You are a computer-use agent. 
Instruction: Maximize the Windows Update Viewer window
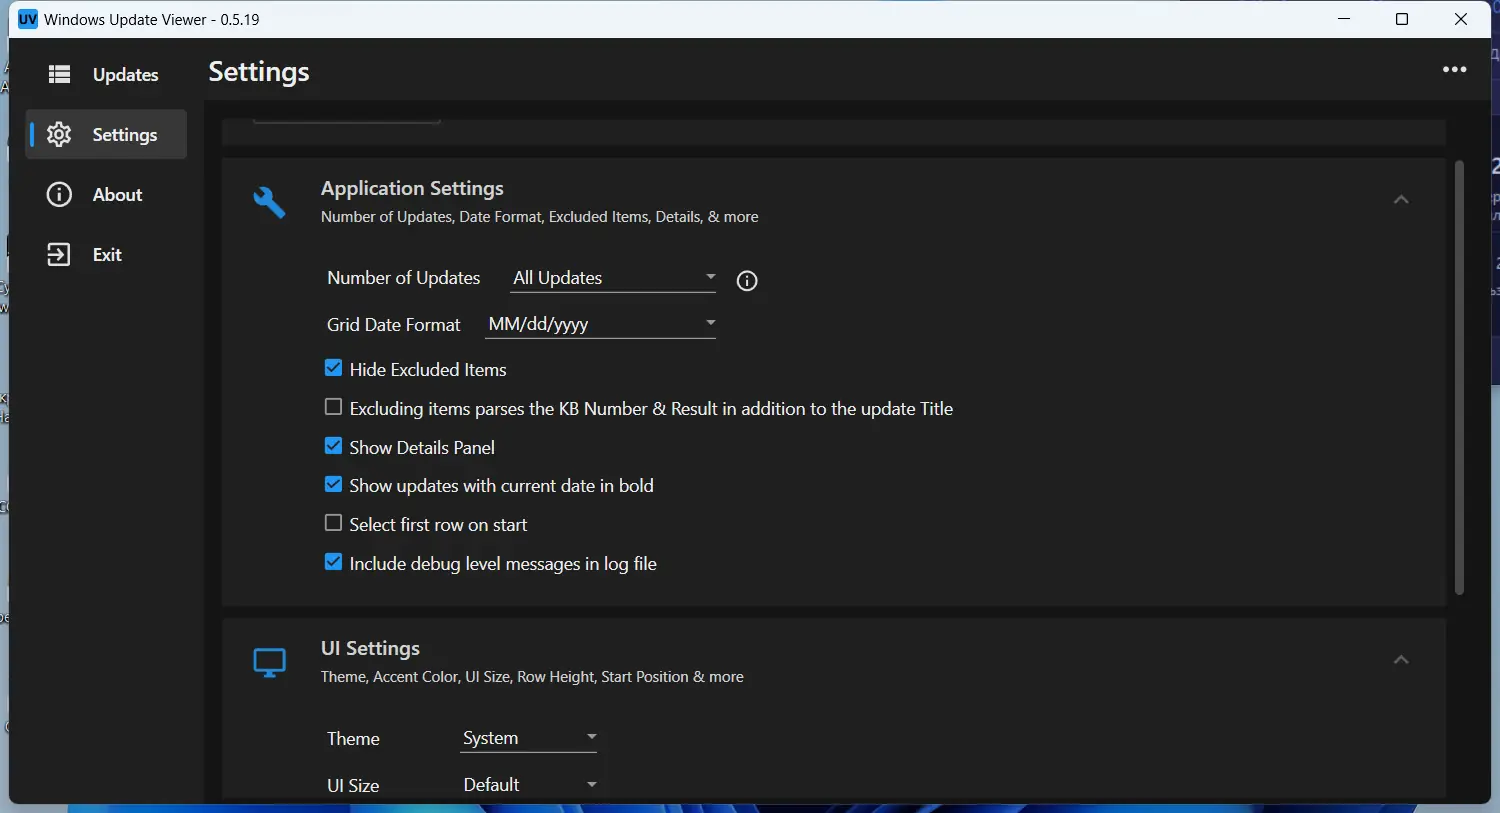(x=1402, y=19)
